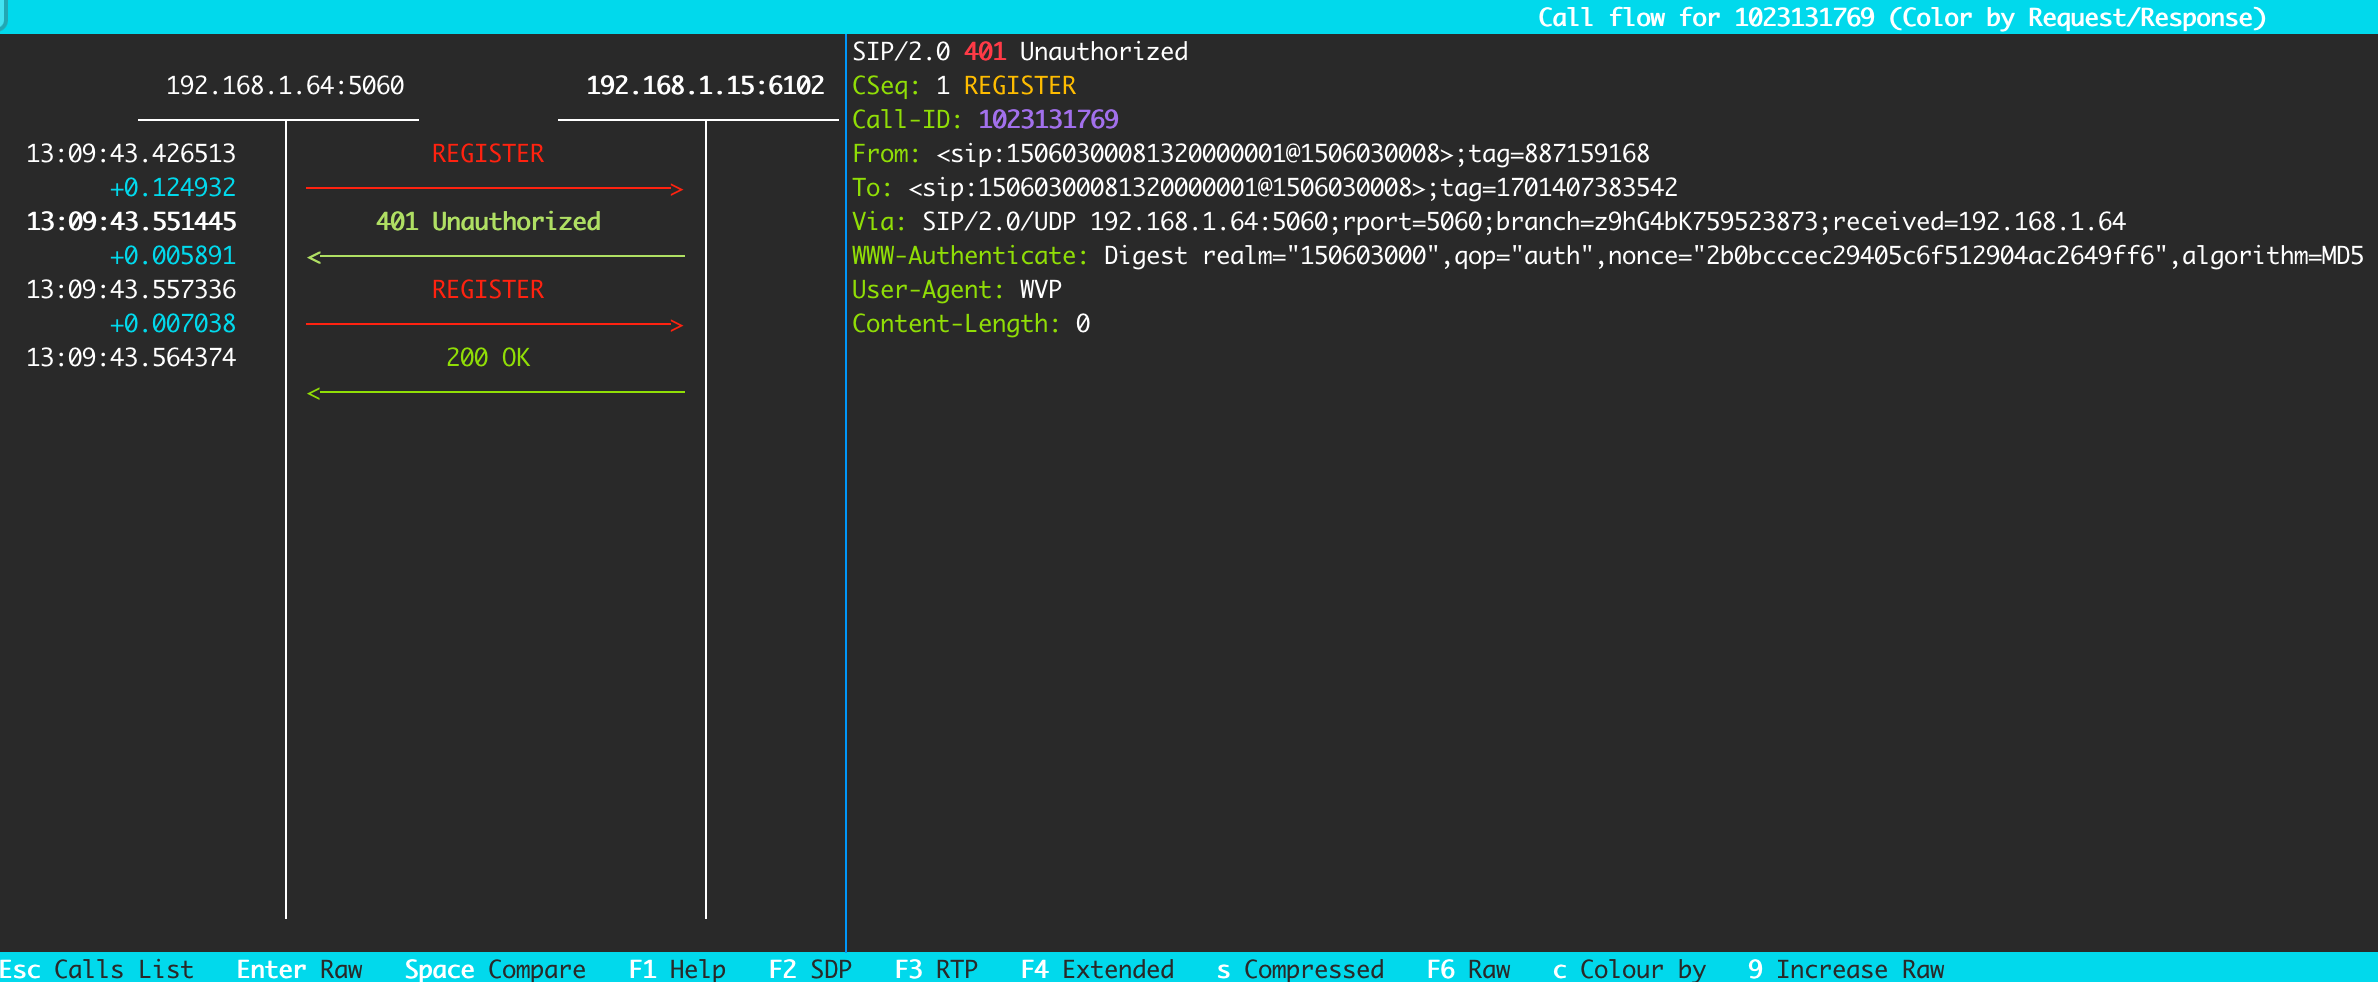Click the 192.168.1.64:5060 column header
The width and height of the screenshot is (2378, 982).
click(285, 86)
